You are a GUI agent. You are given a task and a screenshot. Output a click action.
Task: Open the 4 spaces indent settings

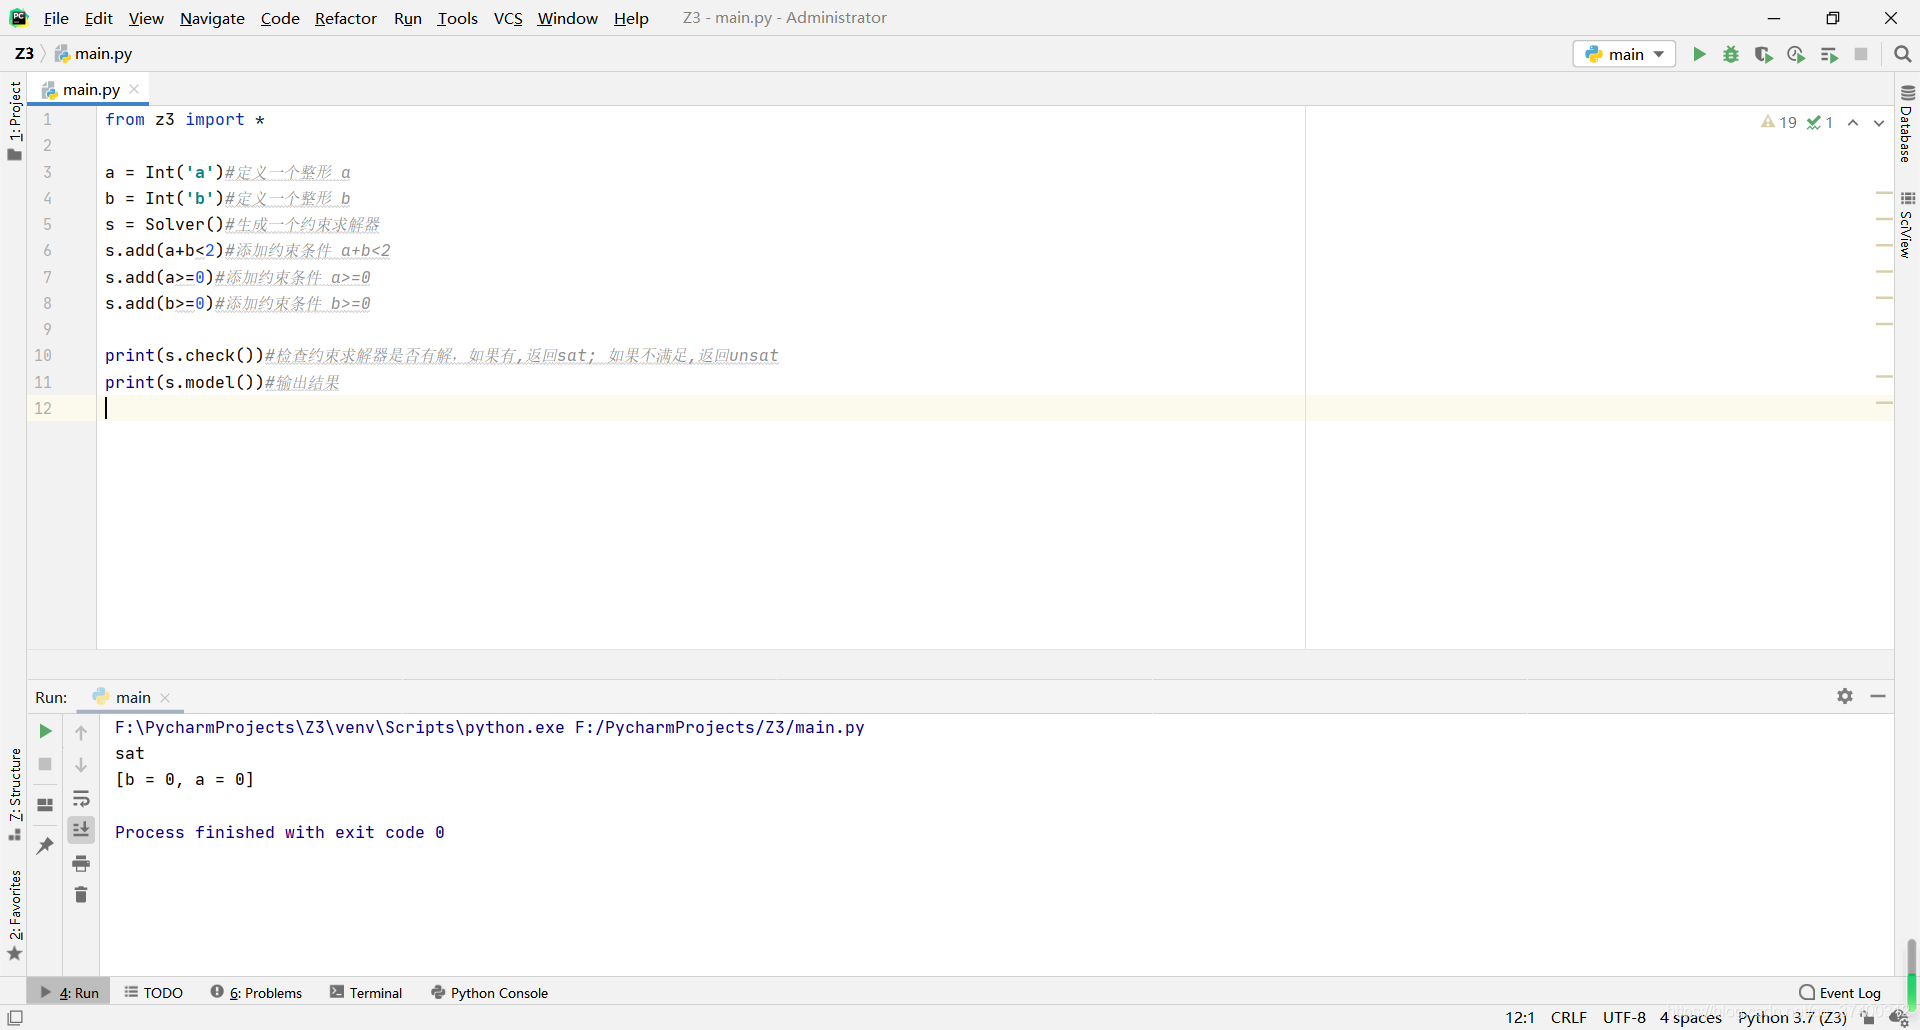(1690, 1017)
